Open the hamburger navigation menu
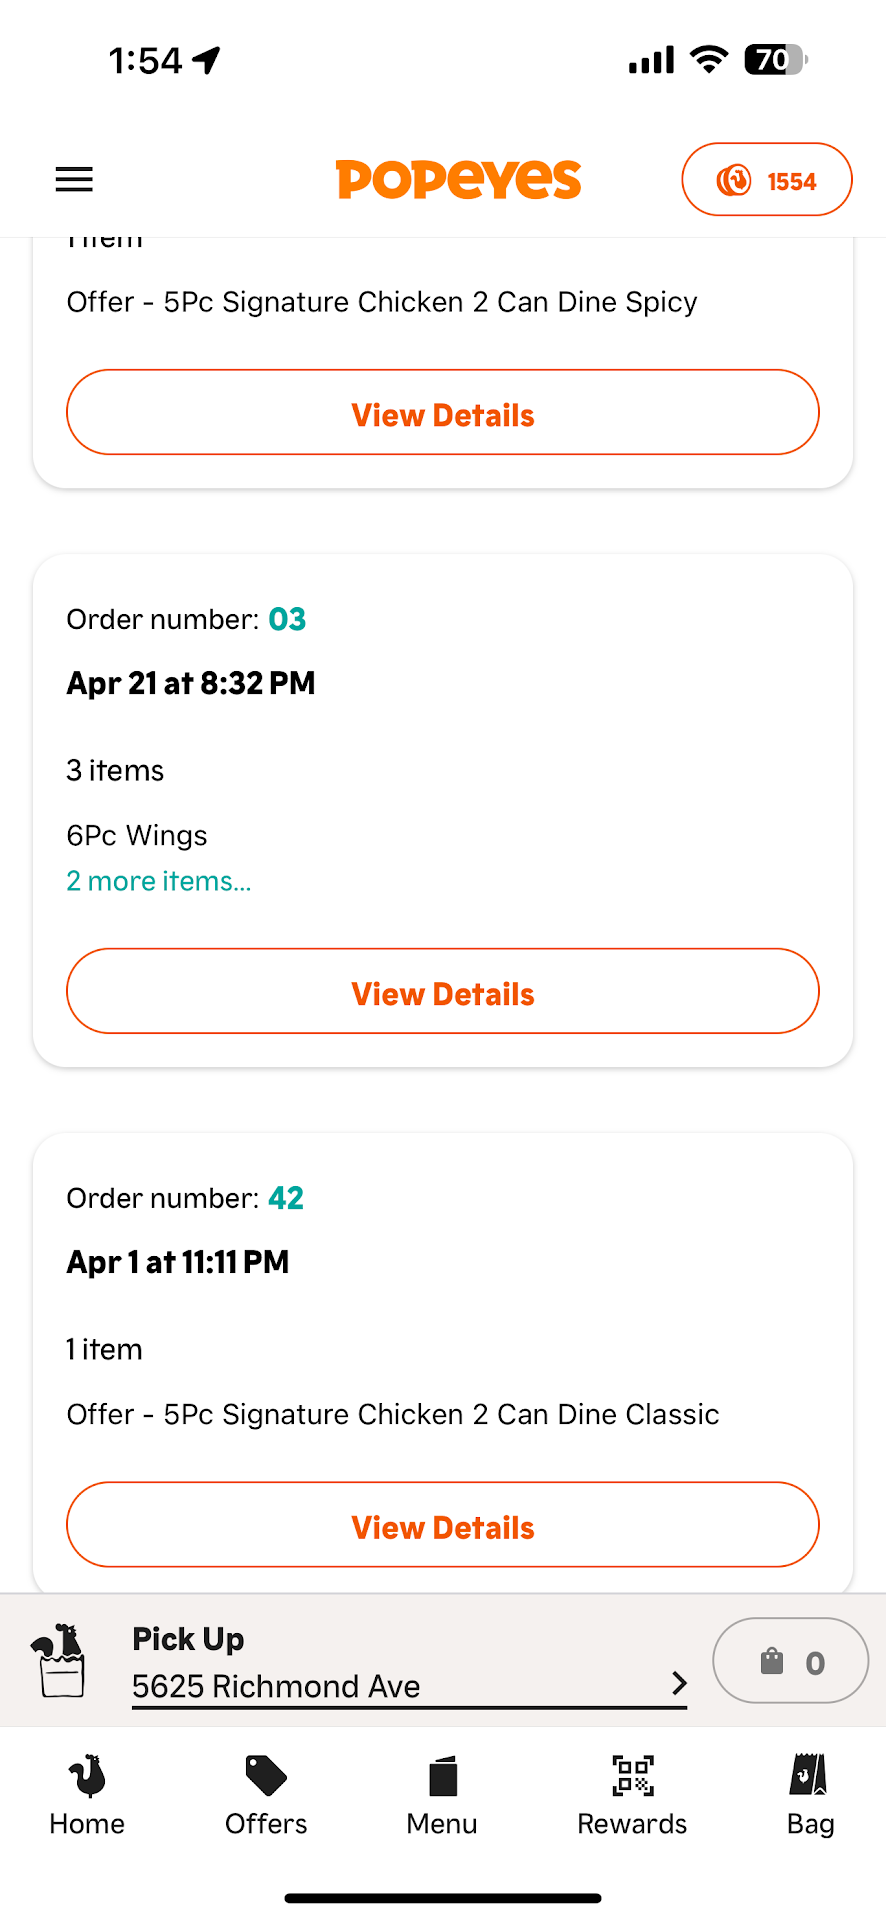 pyautogui.click(x=74, y=180)
